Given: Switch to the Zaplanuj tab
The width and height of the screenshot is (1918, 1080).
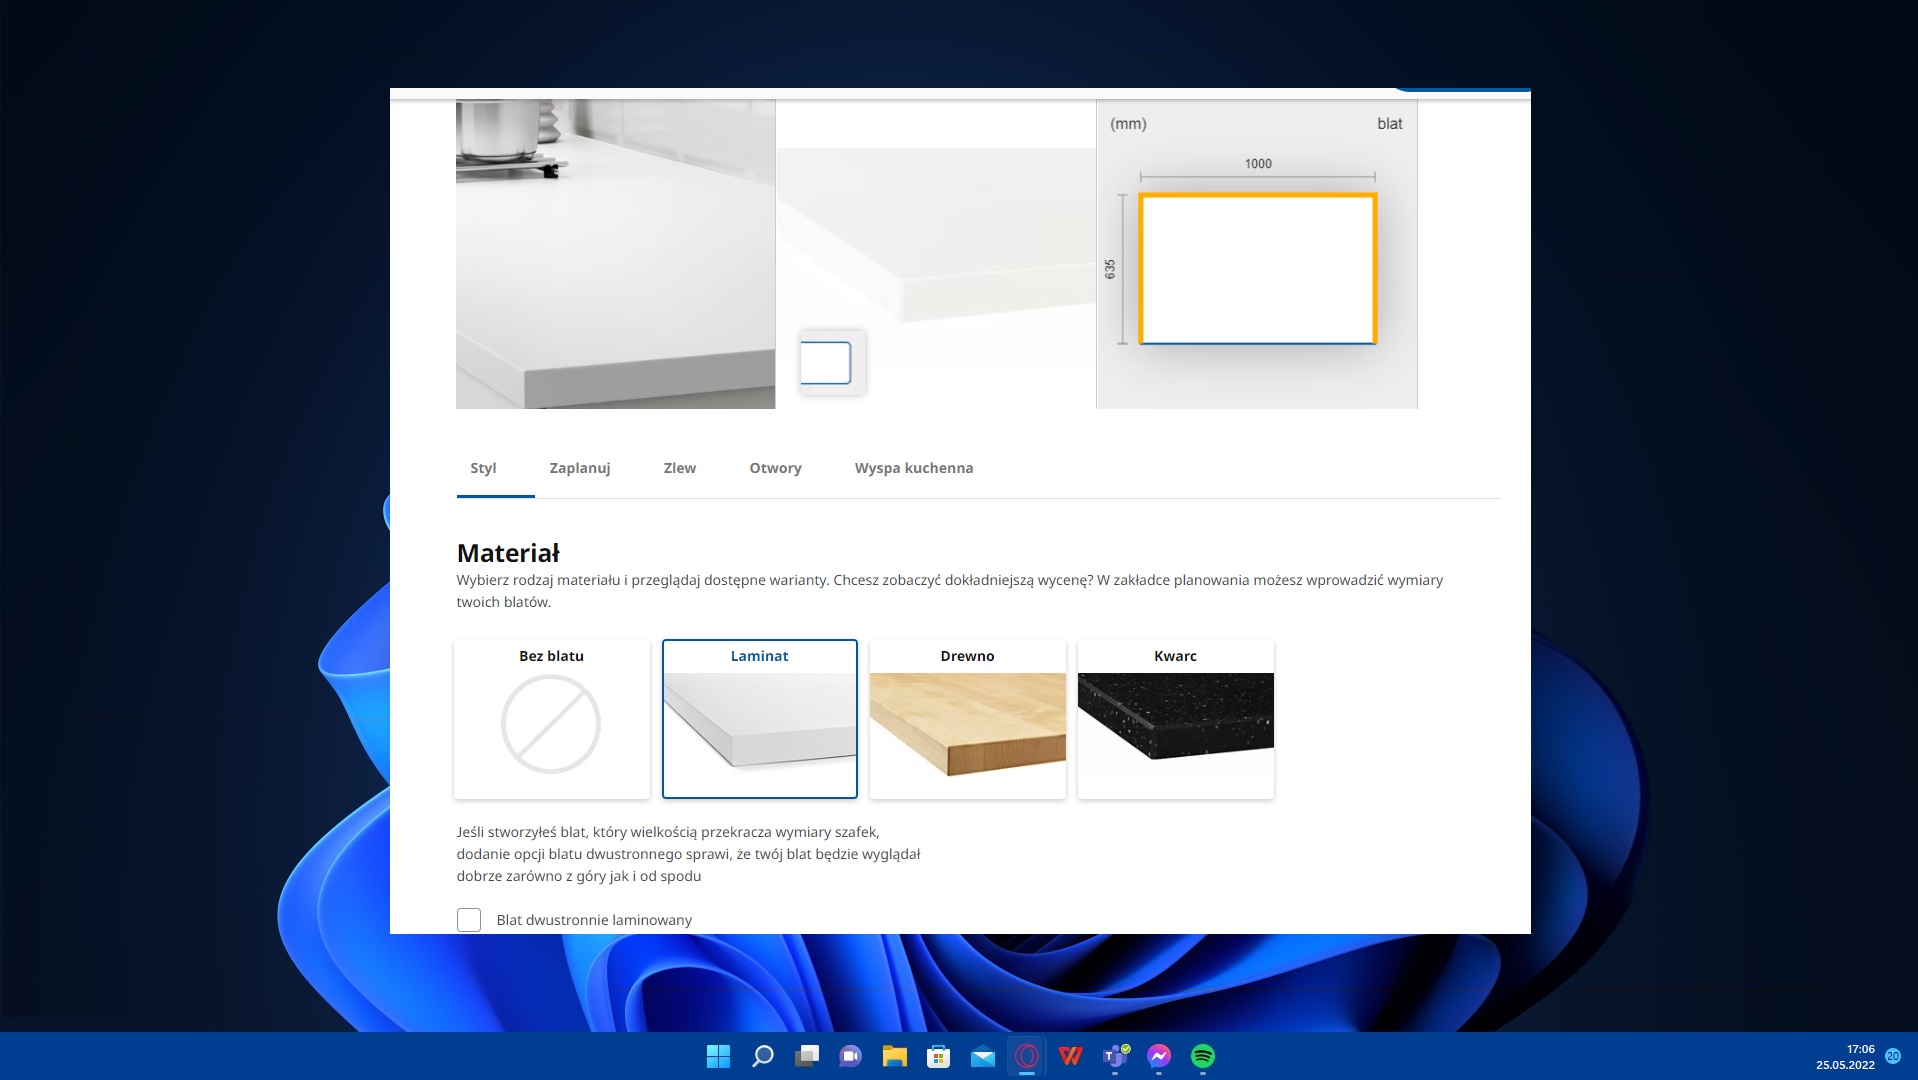Looking at the screenshot, I should click(579, 468).
